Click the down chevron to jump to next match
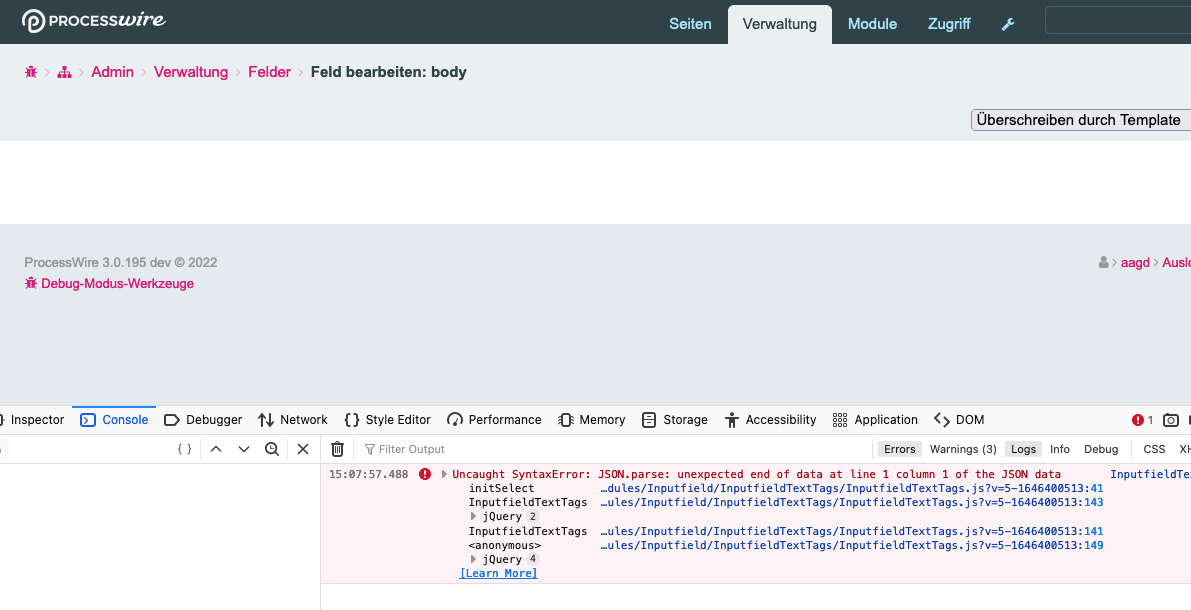The height and width of the screenshot is (610, 1191). tap(244, 449)
